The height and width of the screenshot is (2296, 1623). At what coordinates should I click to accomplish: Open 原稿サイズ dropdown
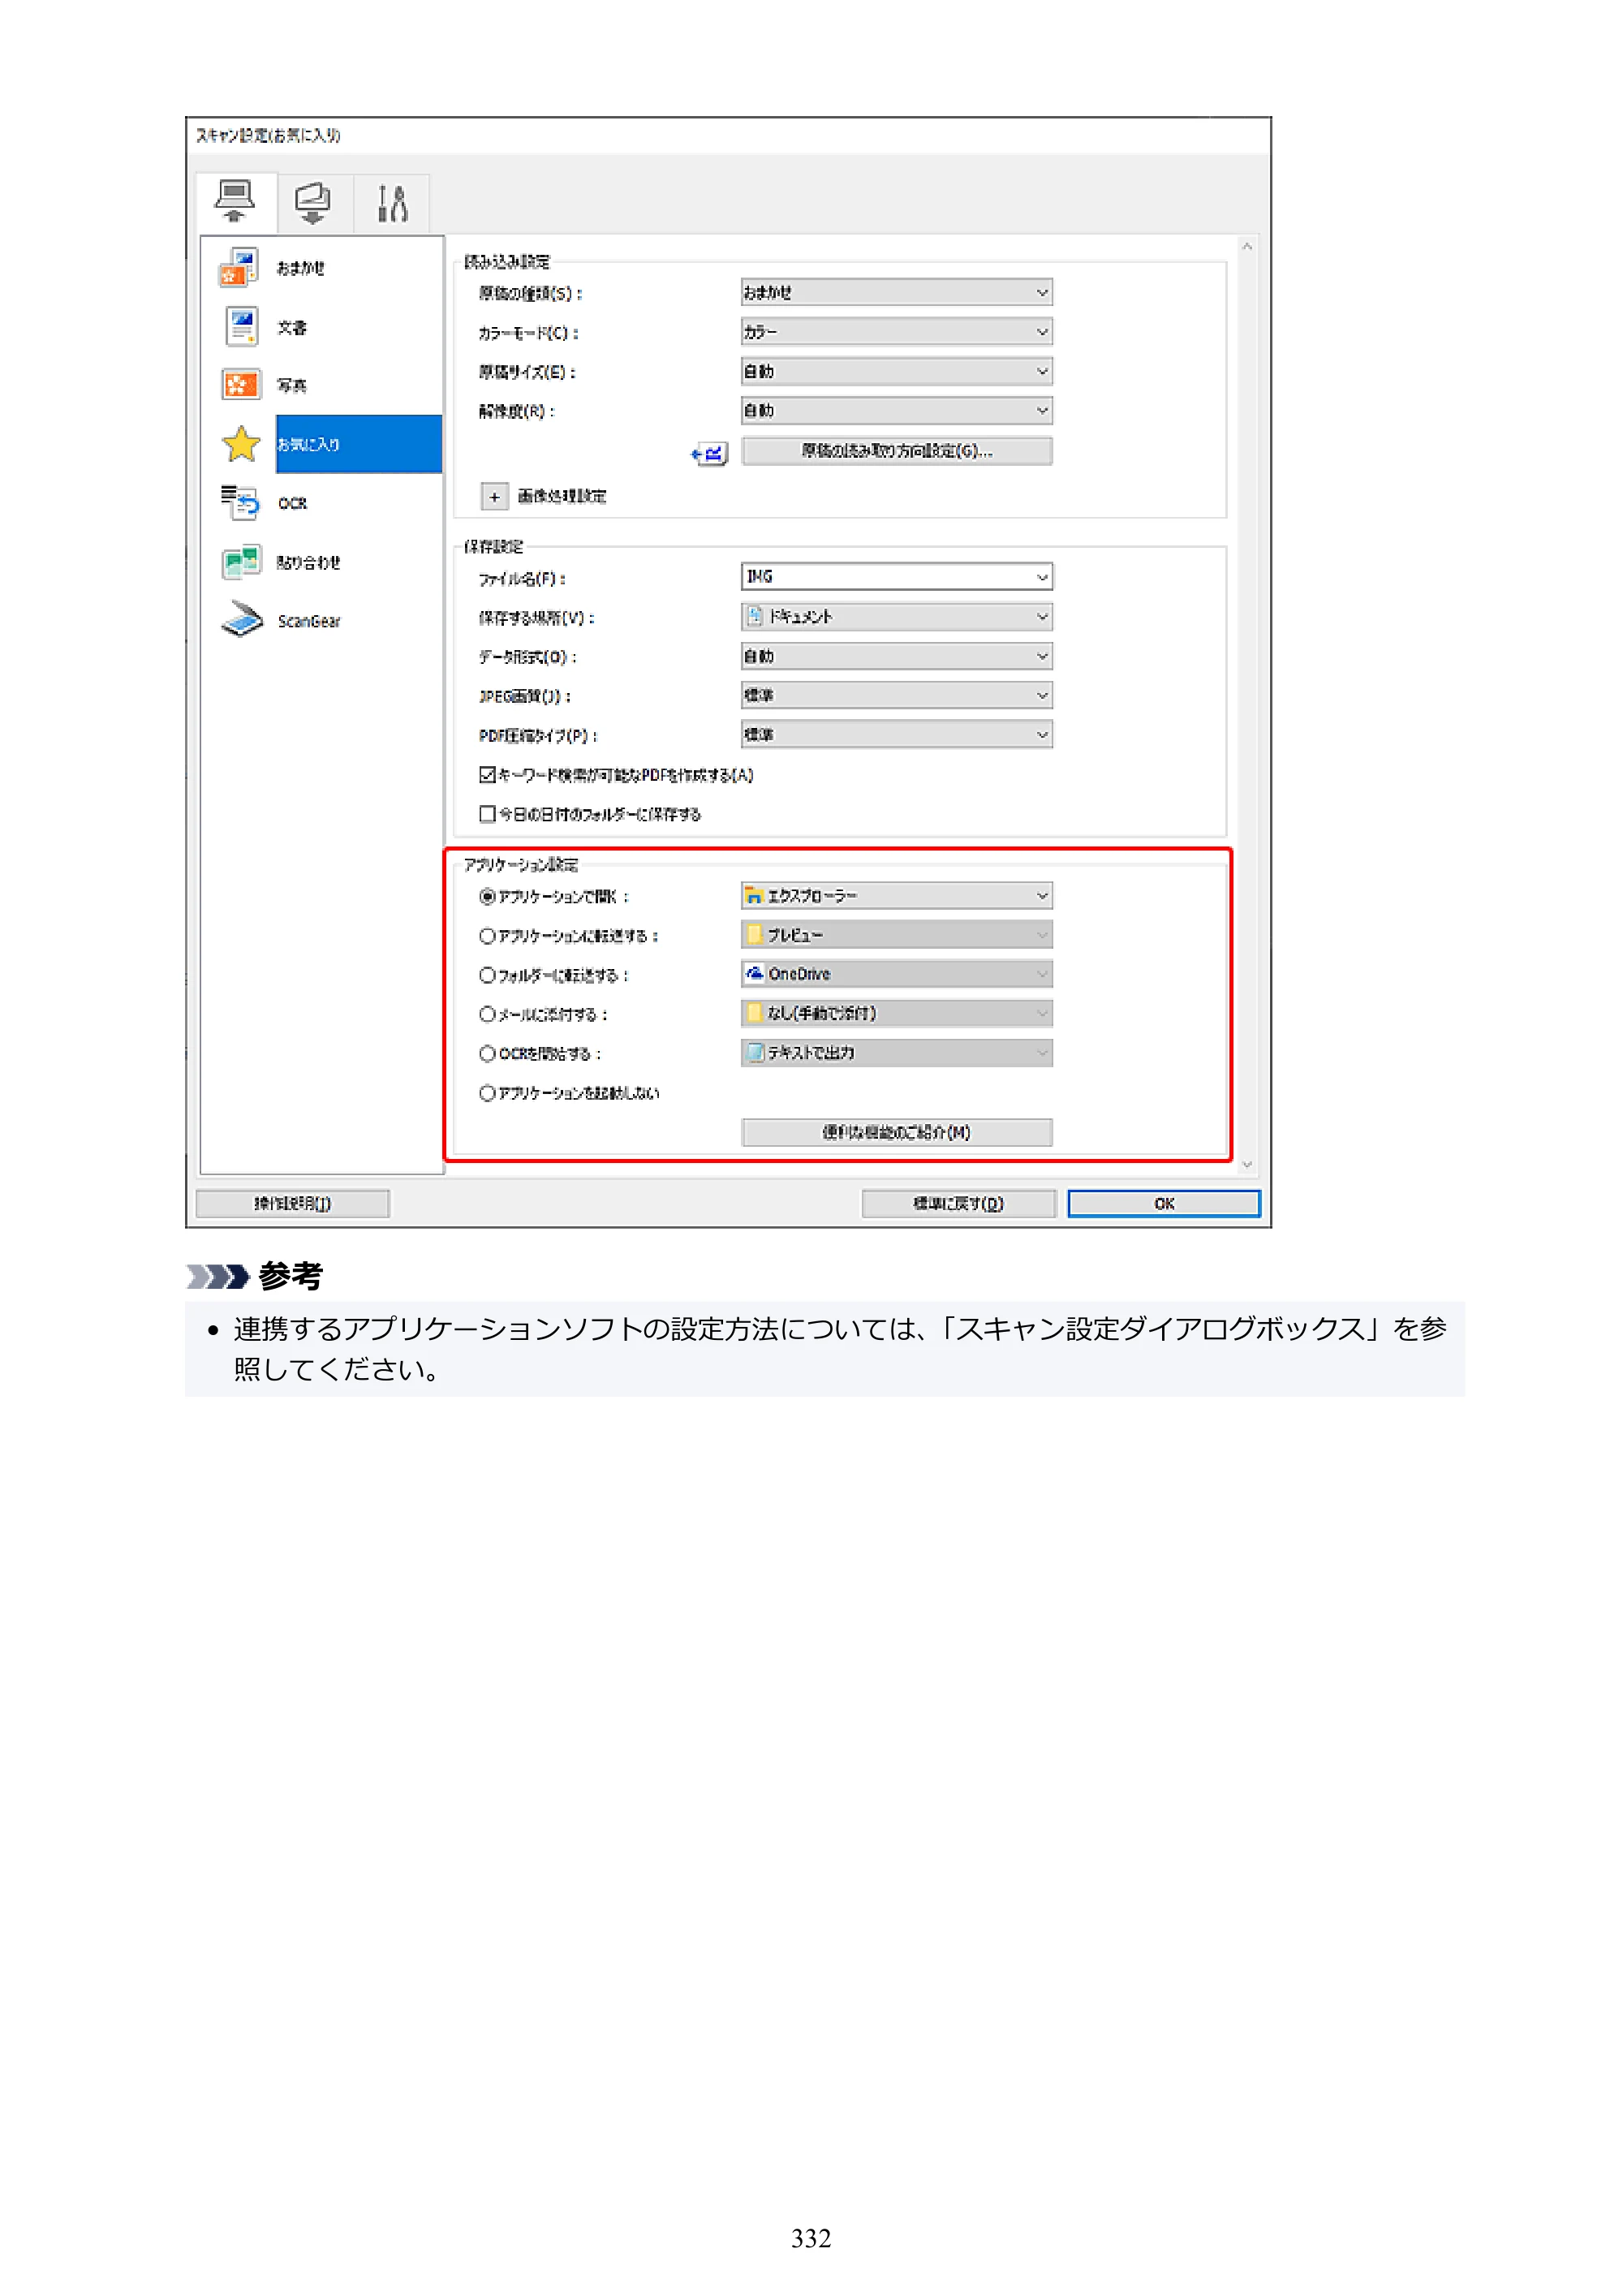tap(896, 371)
